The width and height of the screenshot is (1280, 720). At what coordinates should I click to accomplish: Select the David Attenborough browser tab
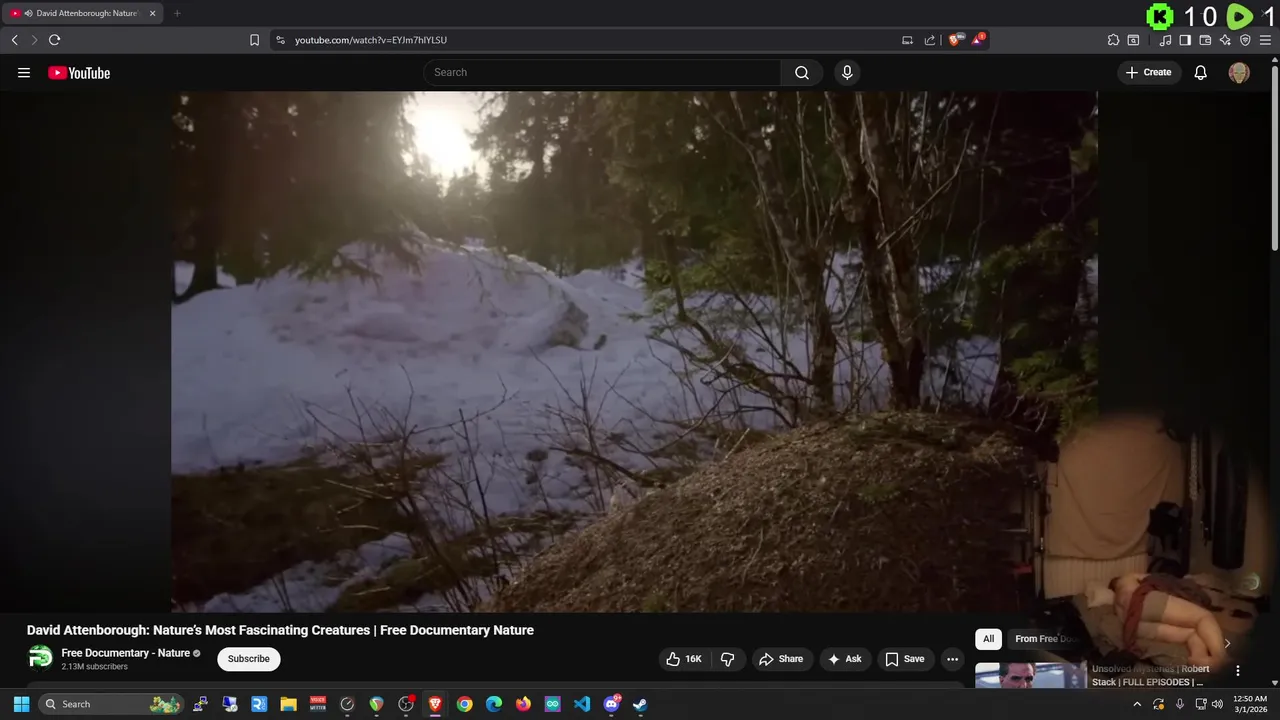(x=83, y=13)
